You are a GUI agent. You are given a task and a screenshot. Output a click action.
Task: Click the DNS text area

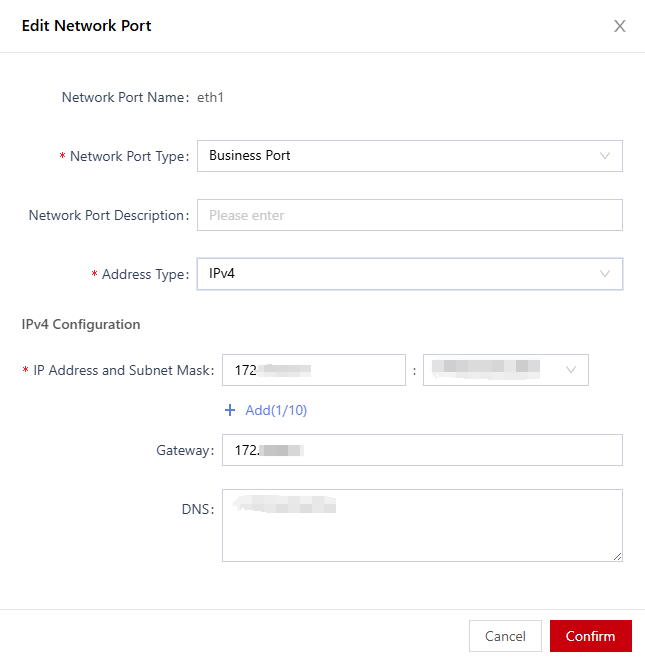click(422, 525)
